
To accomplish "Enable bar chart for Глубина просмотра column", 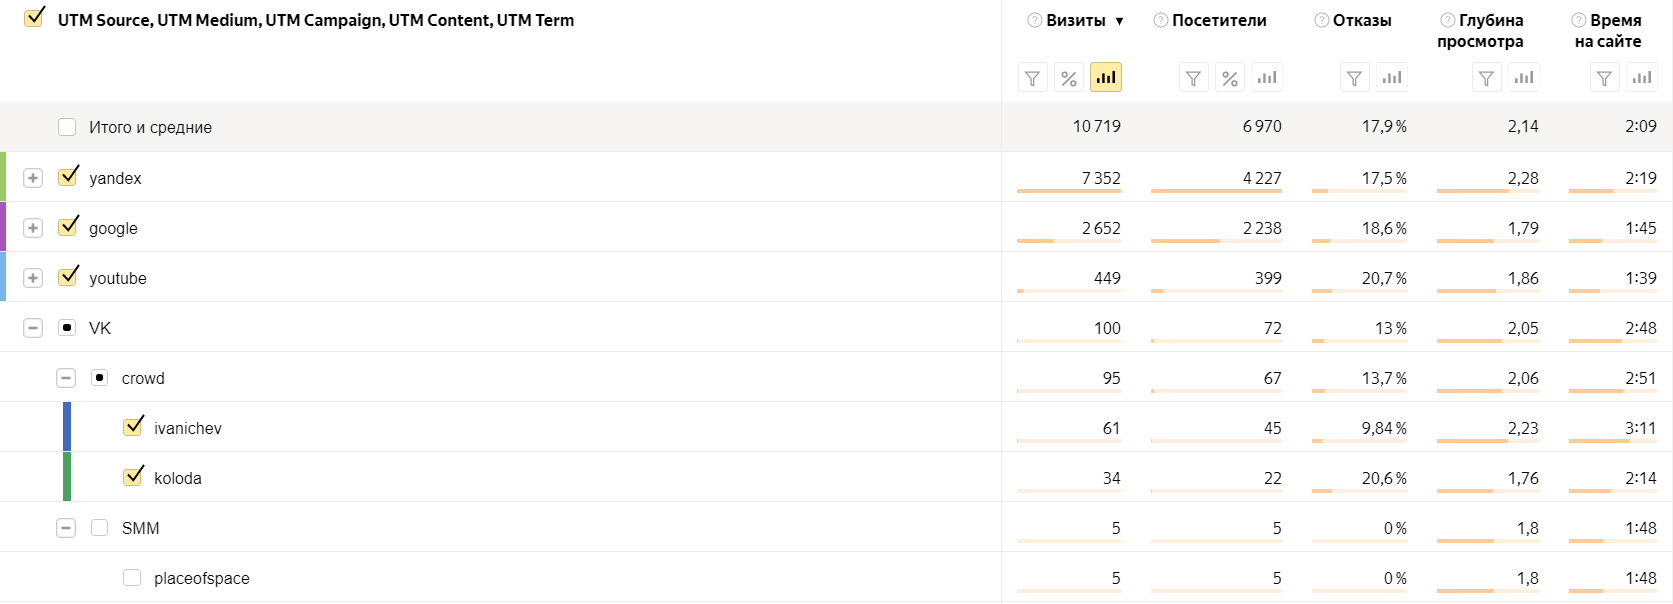I will coord(1524,78).
